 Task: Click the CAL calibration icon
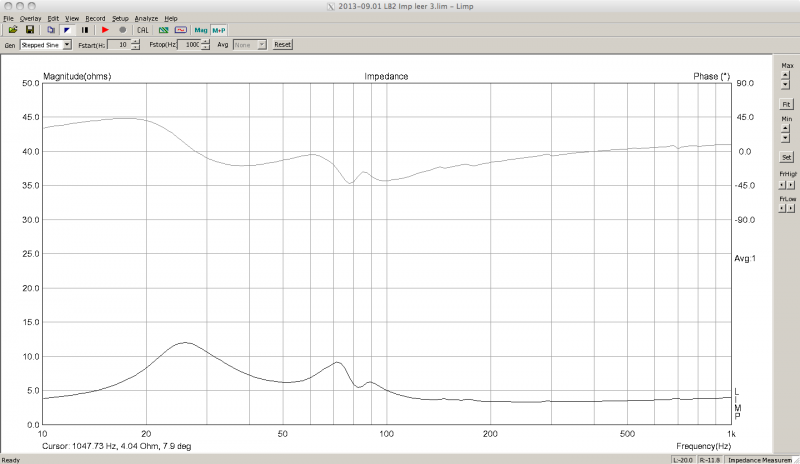(142, 30)
